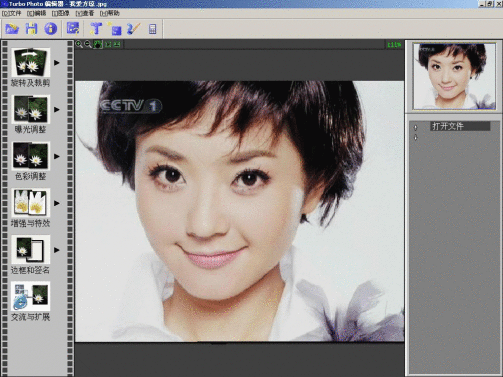Open the 色彩调整 color adjustment tools
Viewport: 503px width, 377px height.
click(x=30, y=161)
